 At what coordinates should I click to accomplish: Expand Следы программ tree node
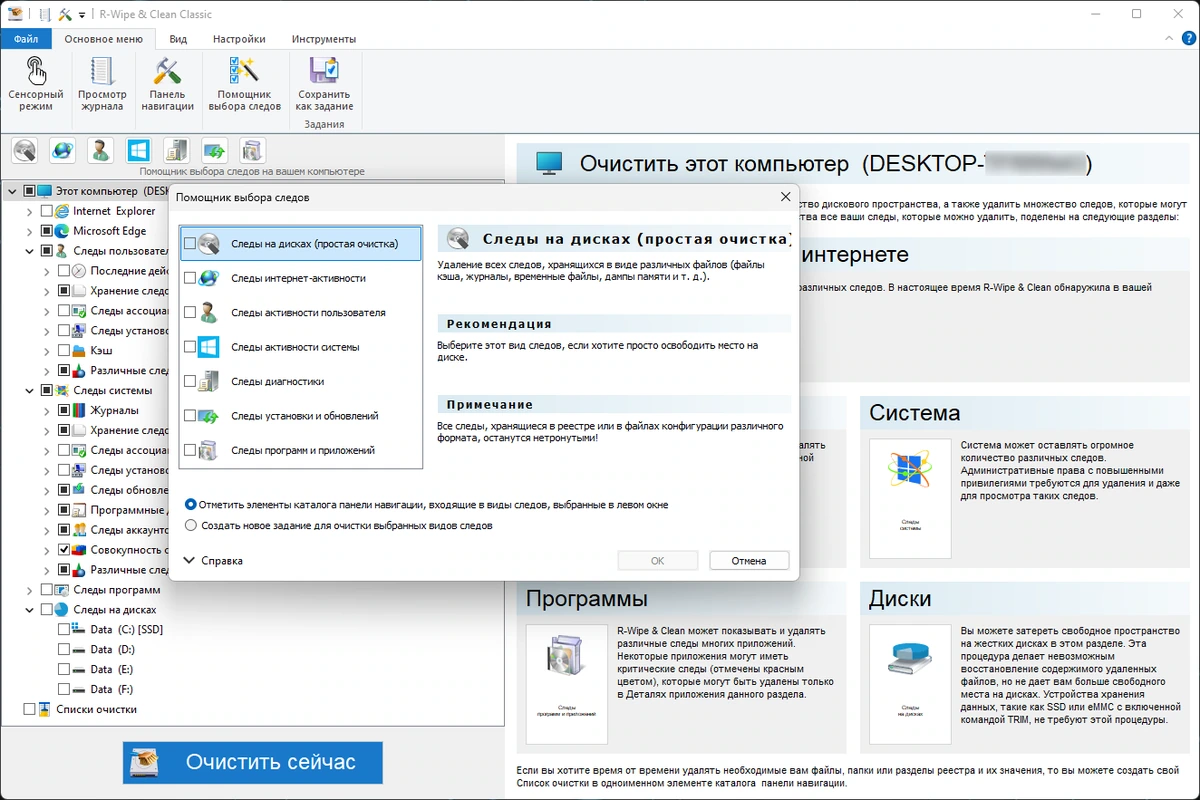click(30, 590)
